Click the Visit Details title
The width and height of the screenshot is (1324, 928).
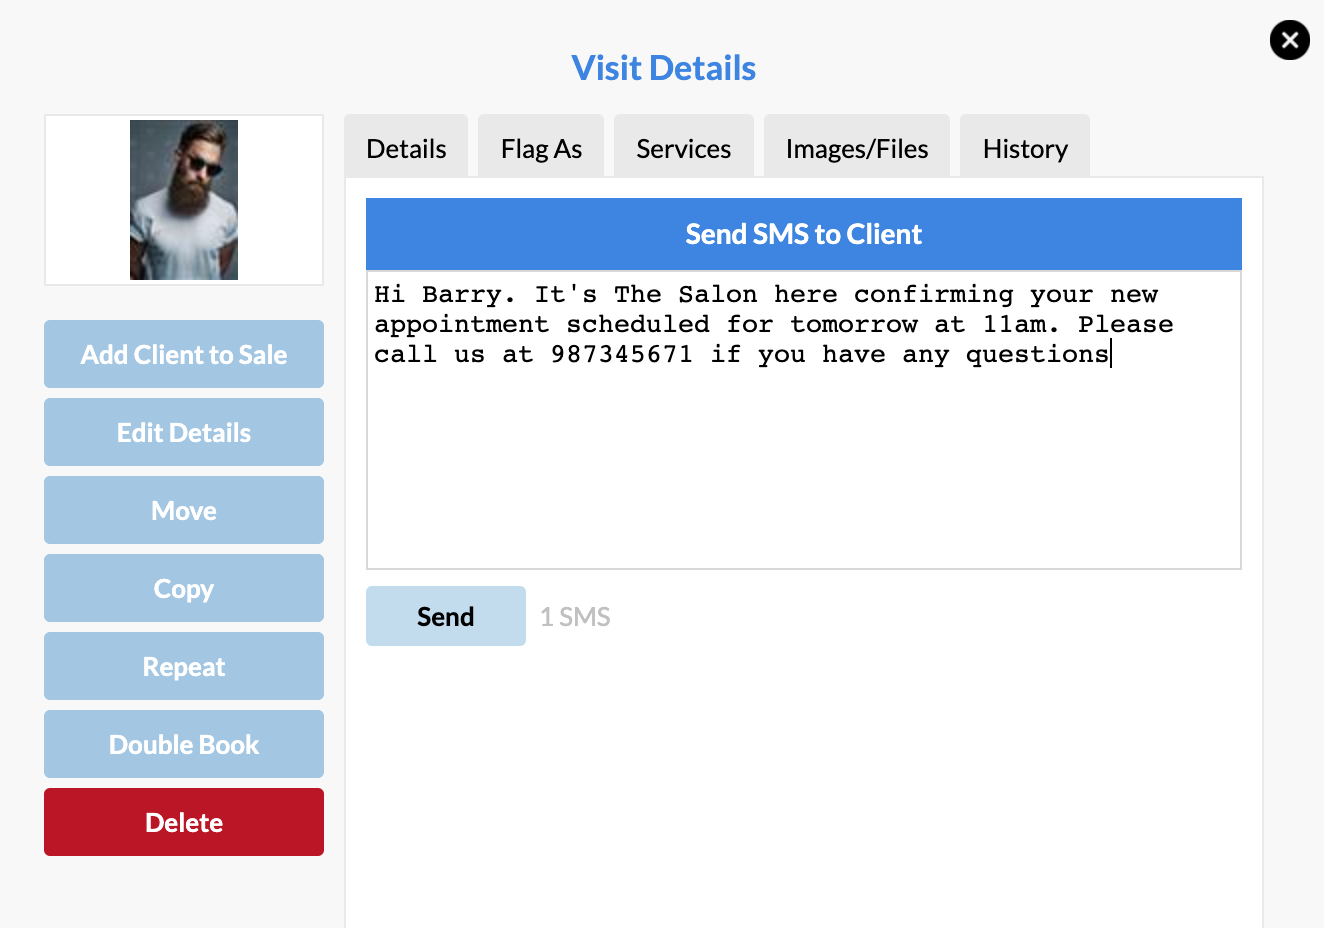click(x=663, y=67)
